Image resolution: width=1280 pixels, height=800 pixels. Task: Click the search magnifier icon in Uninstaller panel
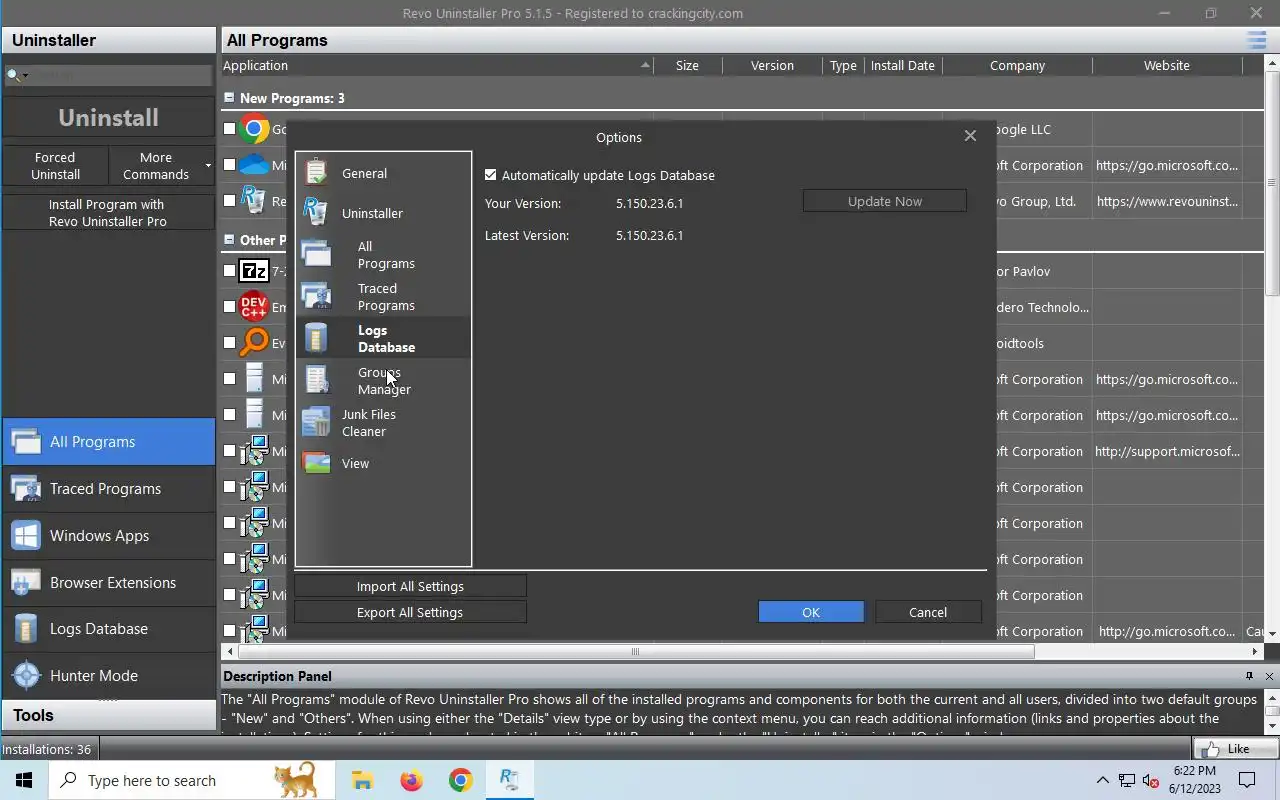[13, 75]
